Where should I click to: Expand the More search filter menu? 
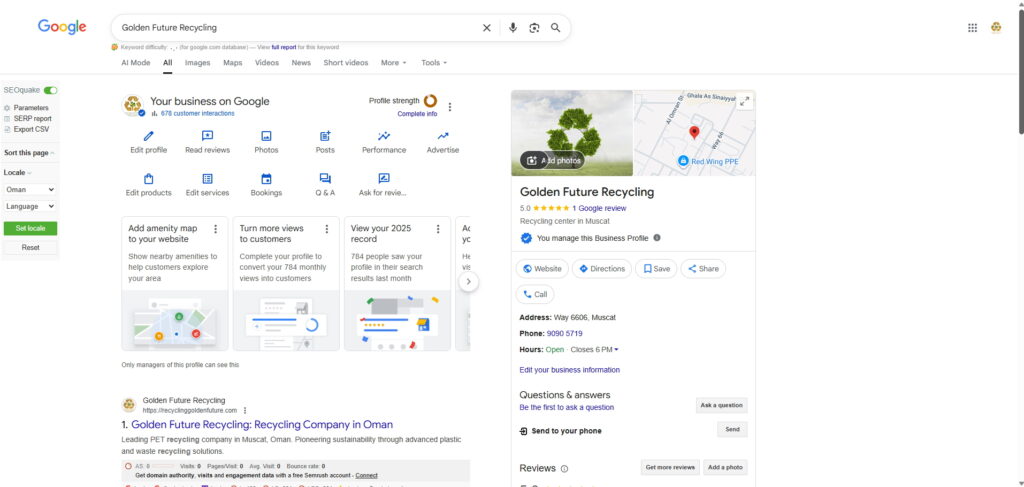[393, 63]
